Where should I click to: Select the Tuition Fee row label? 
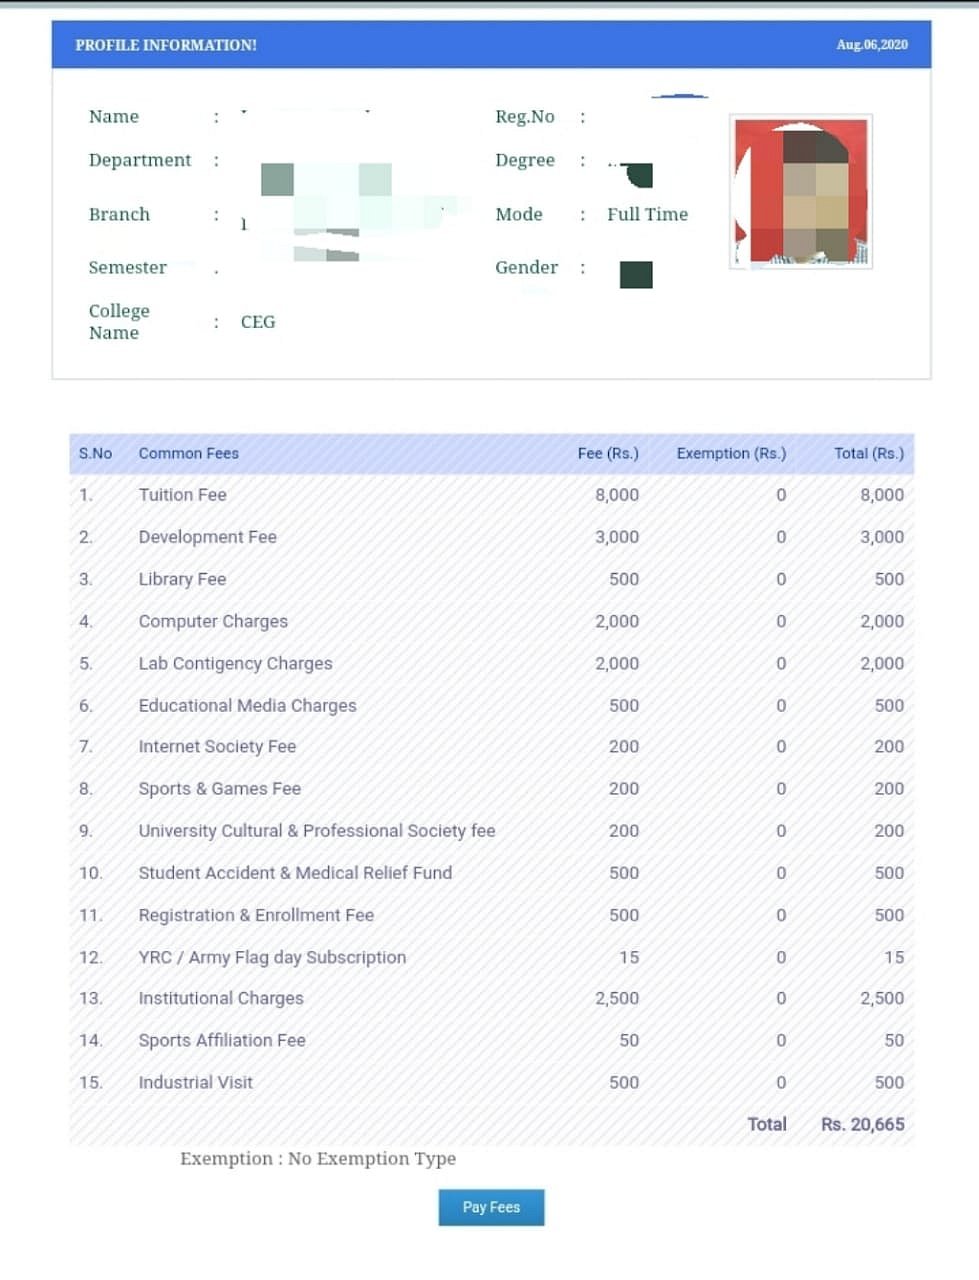point(182,495)
